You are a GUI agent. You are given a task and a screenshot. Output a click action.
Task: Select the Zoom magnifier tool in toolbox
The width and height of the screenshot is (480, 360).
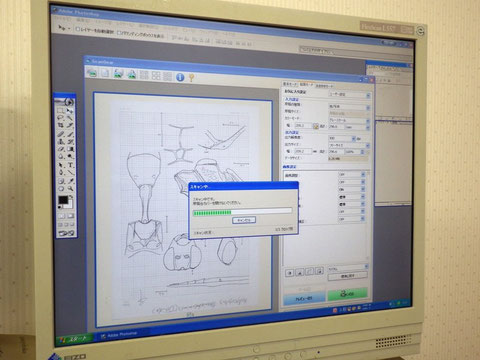pos(71,189)
